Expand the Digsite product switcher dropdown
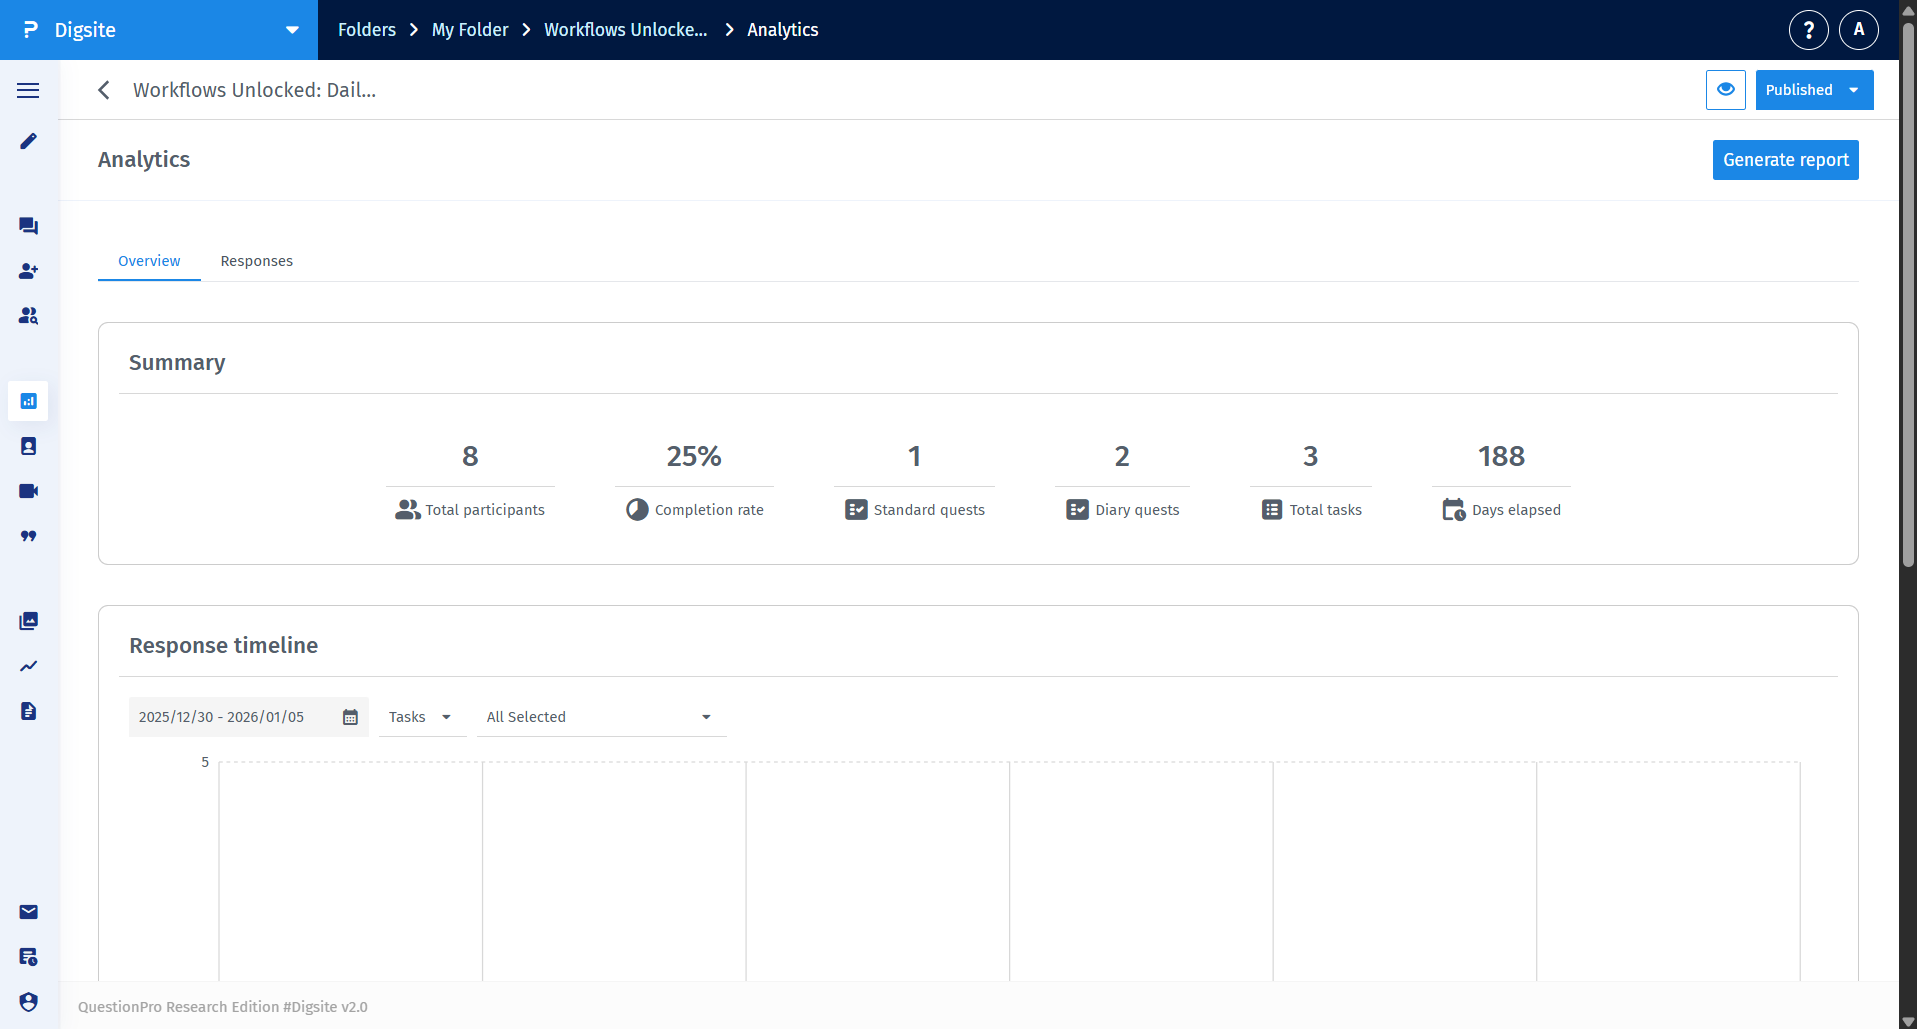This screenshot has height=1029, width=1917. pos(292,30)
